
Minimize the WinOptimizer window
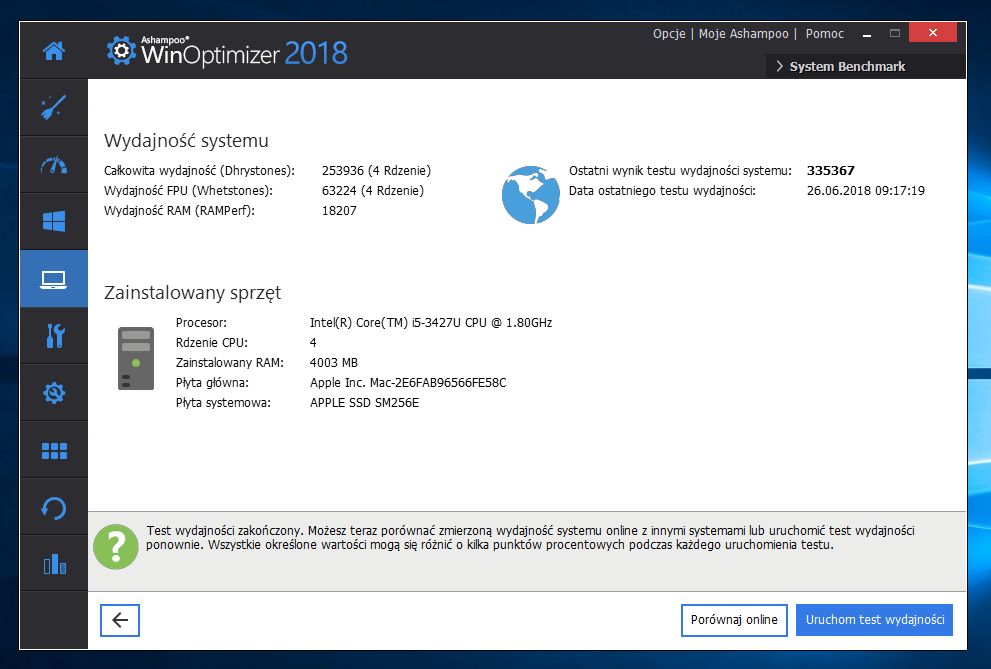pos(866,33)
